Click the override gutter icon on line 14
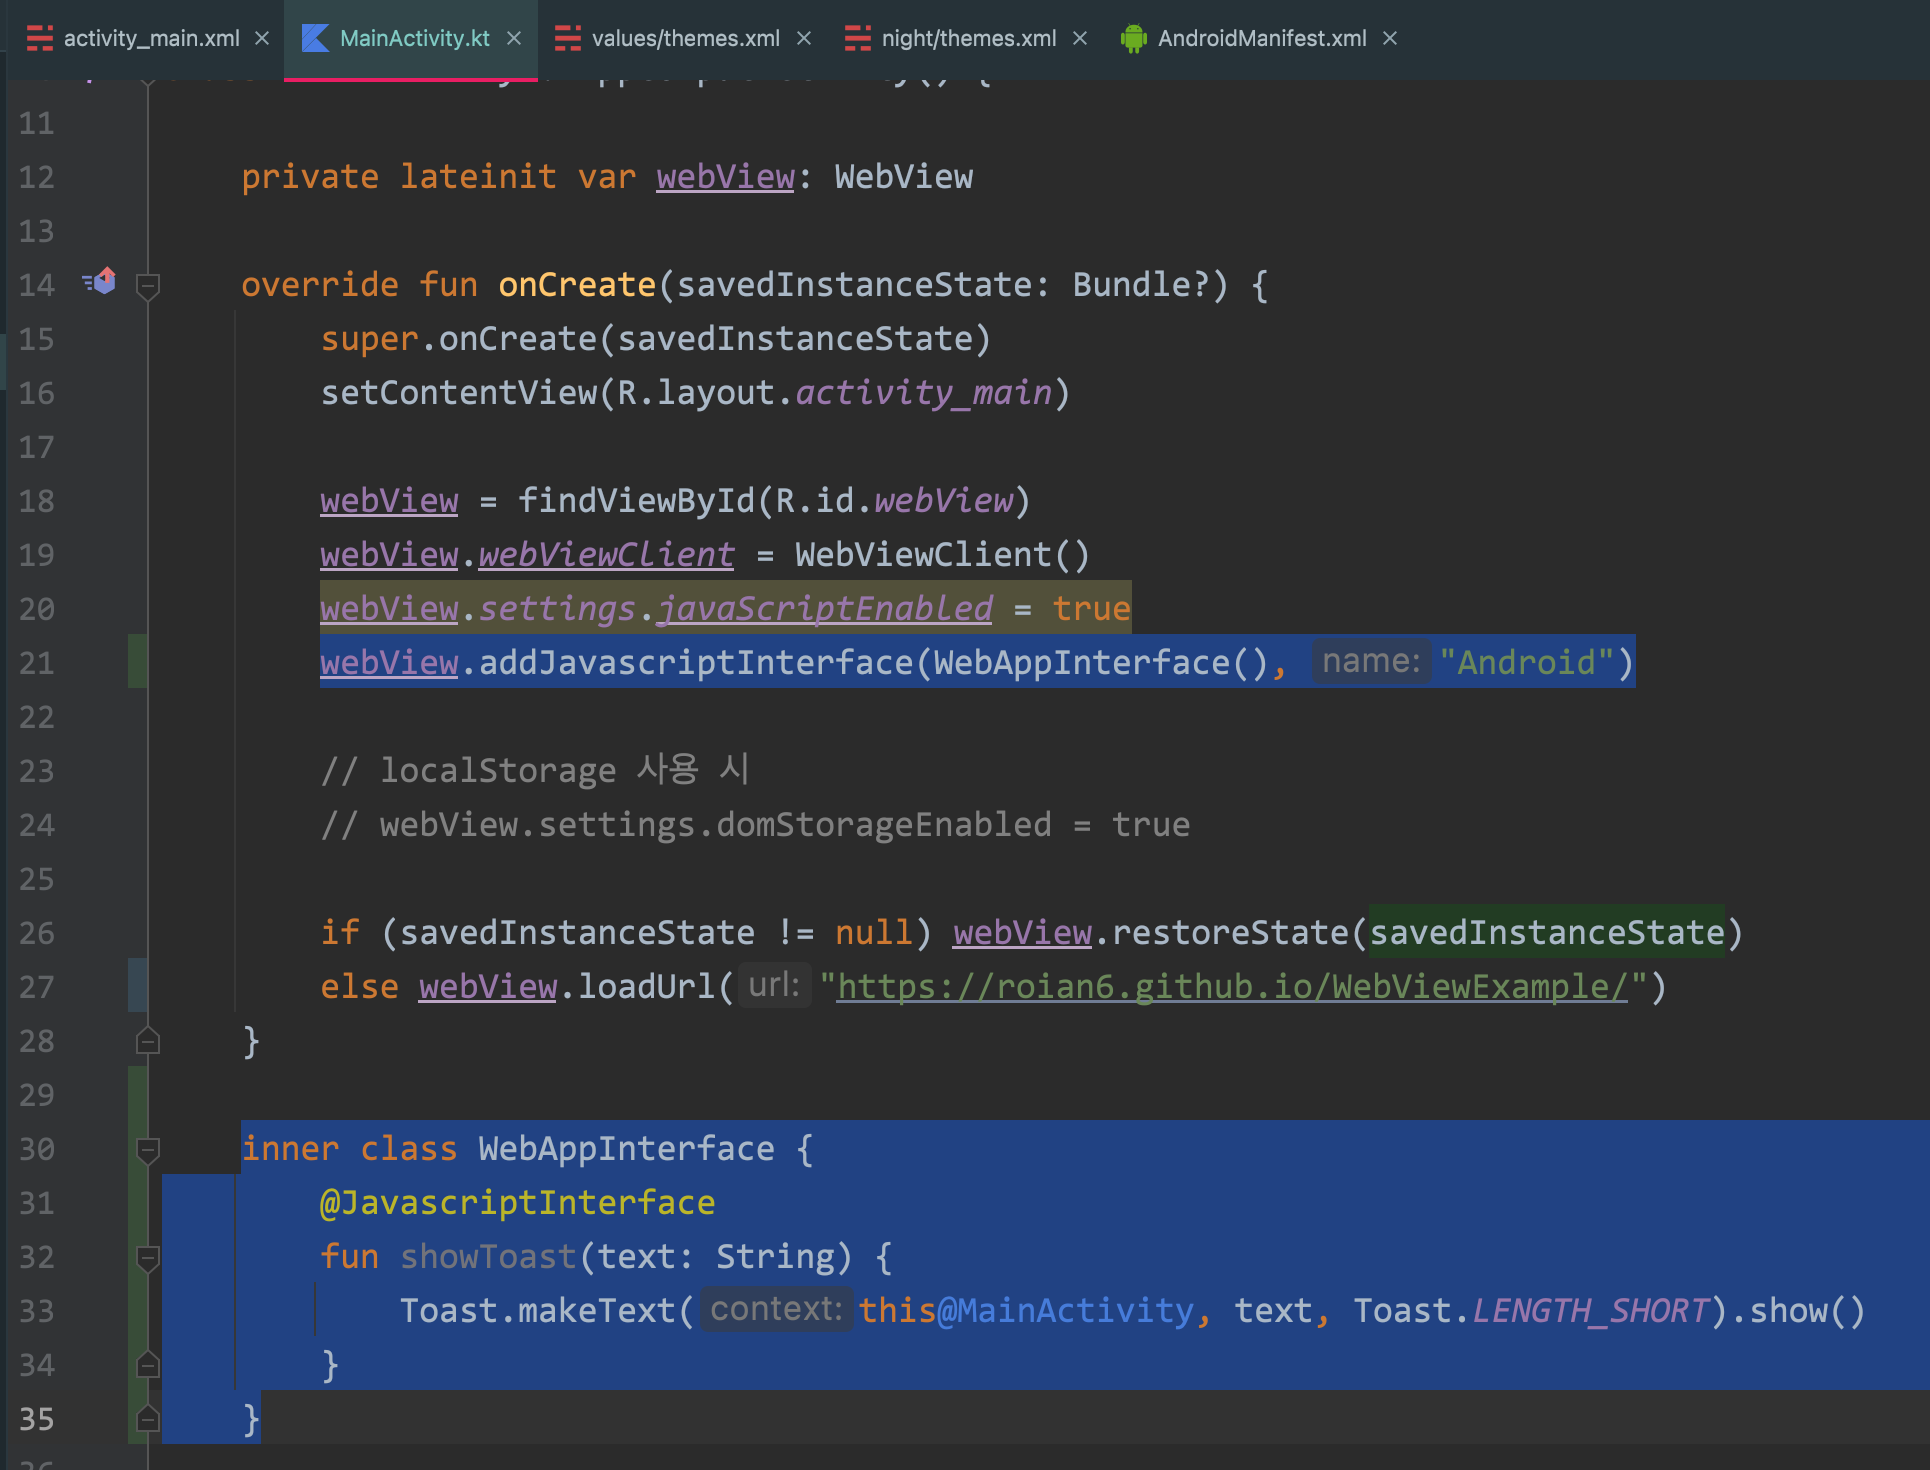 coord(100,282)
